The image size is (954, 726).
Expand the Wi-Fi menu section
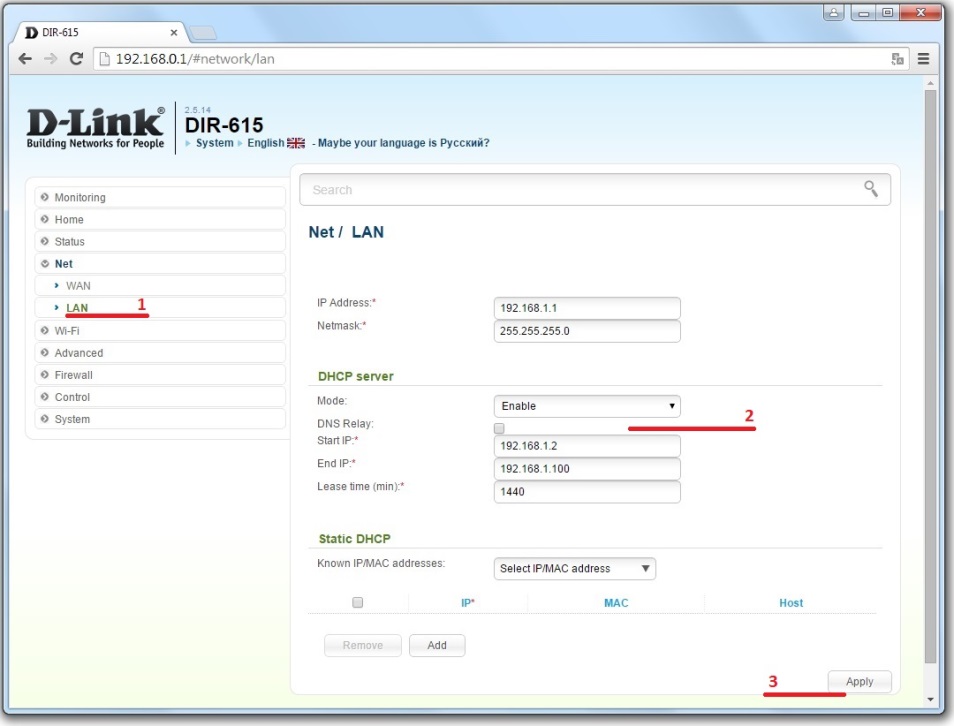[x=160, y=330]
